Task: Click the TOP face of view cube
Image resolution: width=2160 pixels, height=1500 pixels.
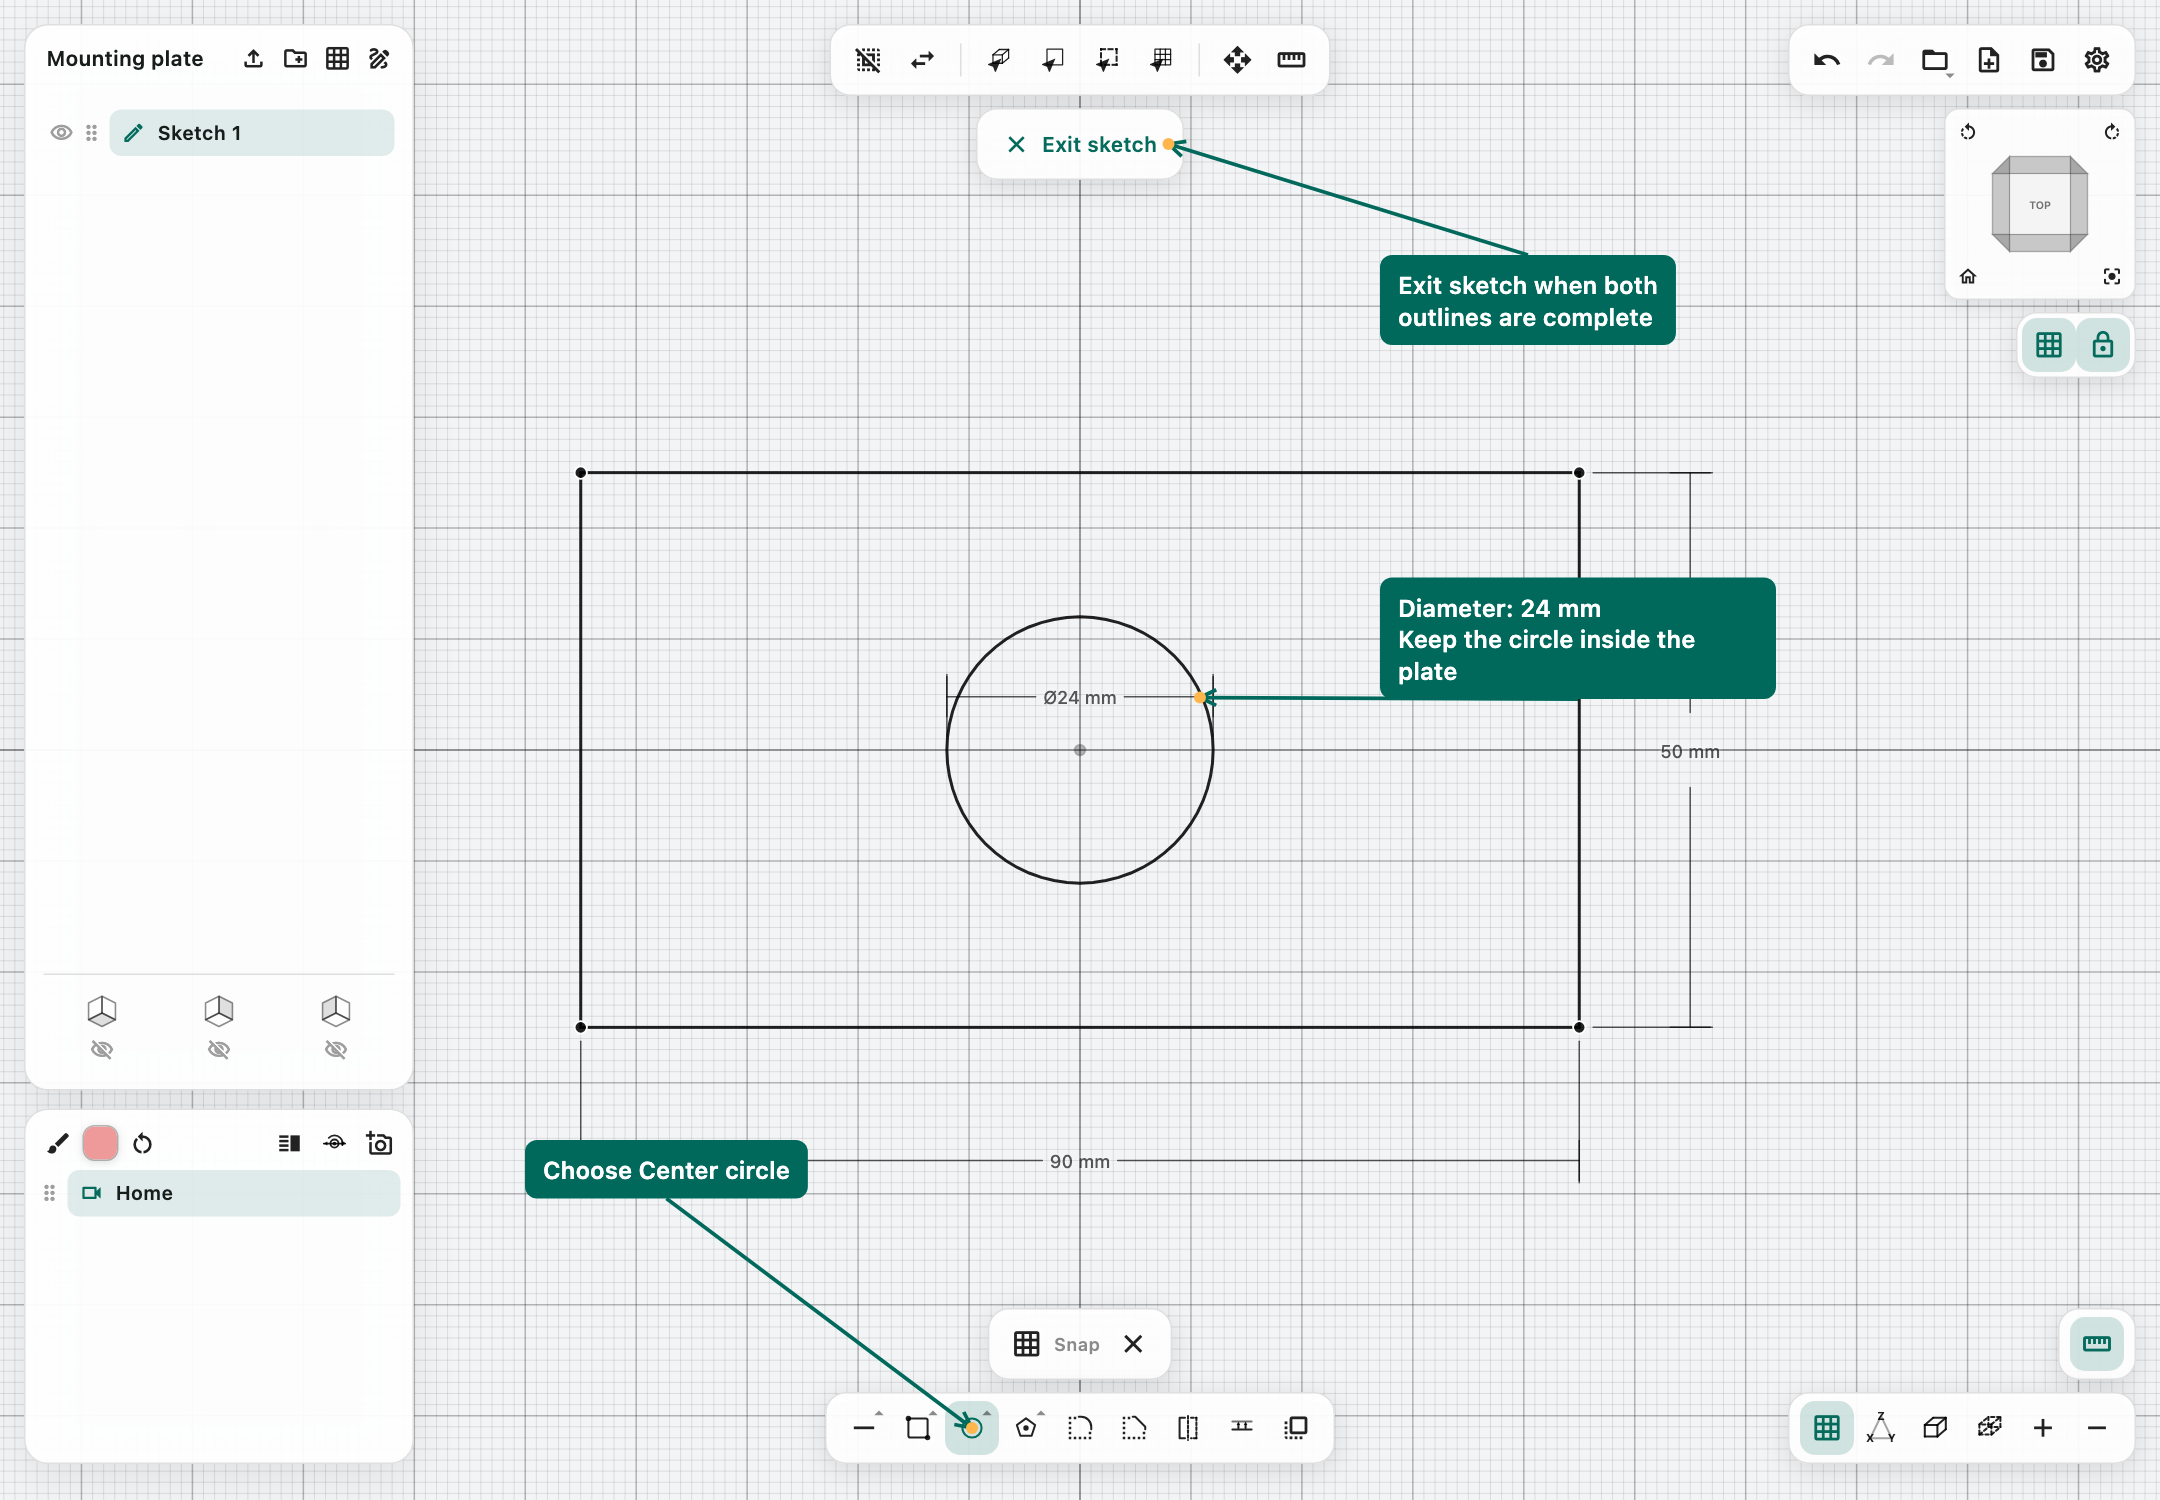Action: pos(2040,205)
